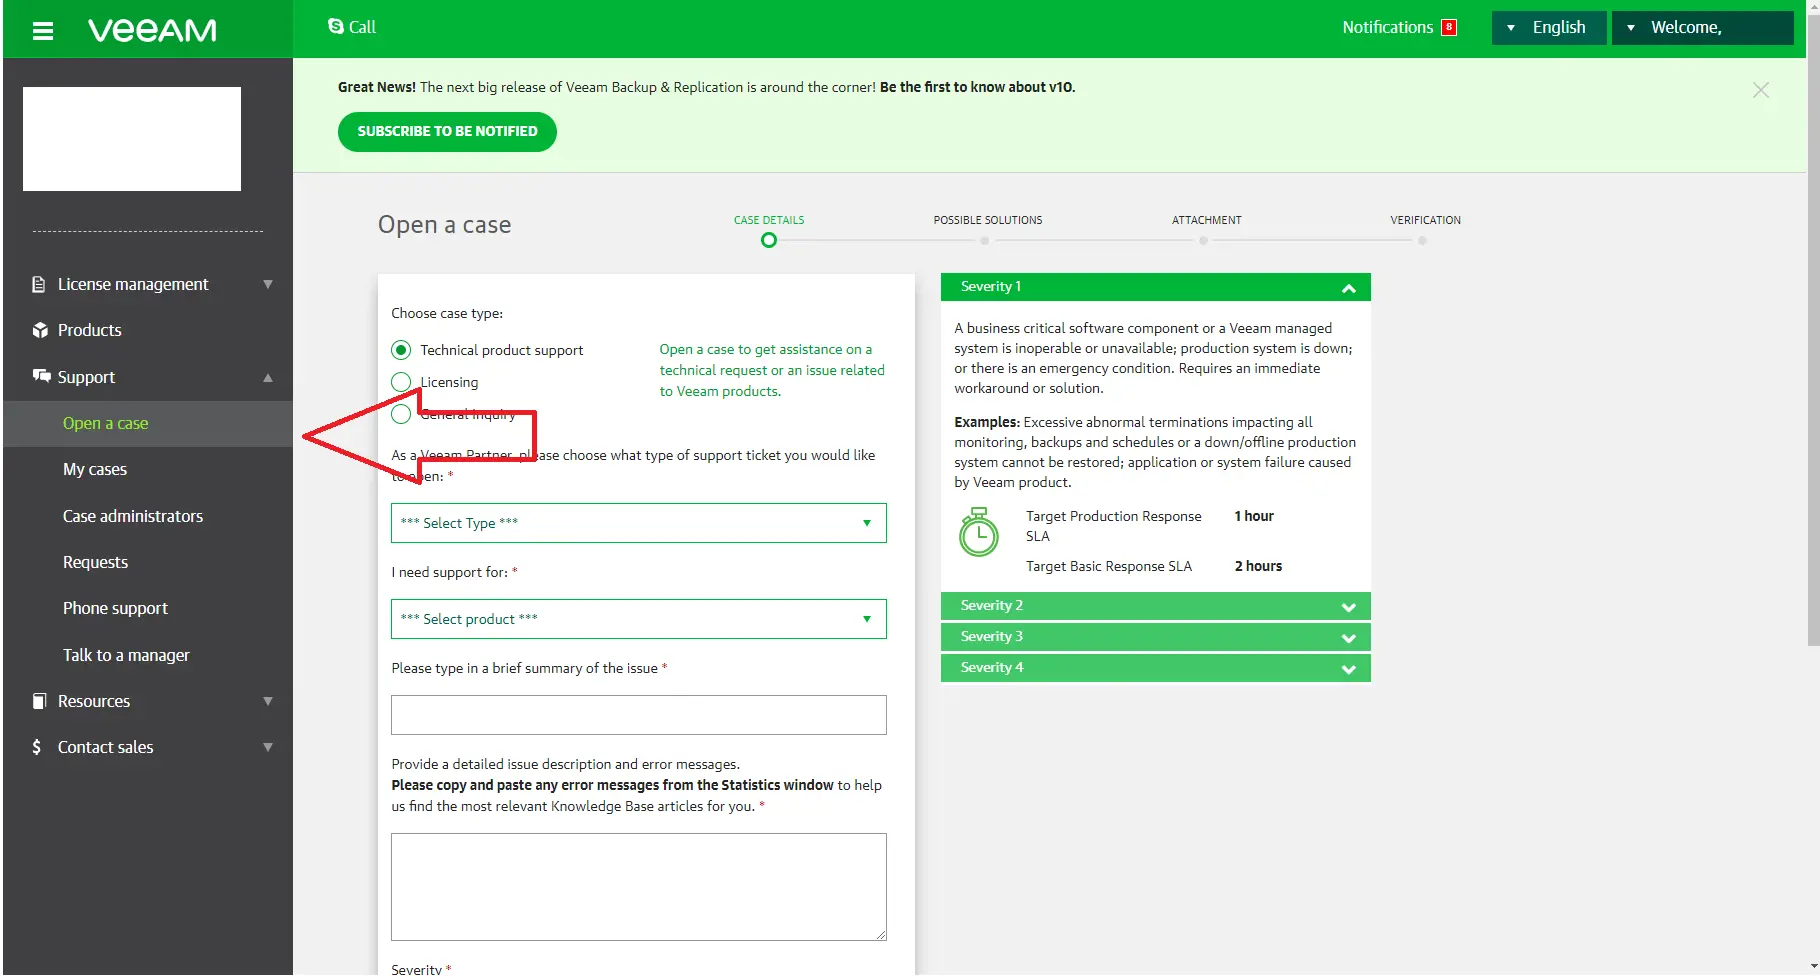Click the Support chat bubbles icon
The width and height of the screenshot is (1820, 976).
click(x=41, y=376)
